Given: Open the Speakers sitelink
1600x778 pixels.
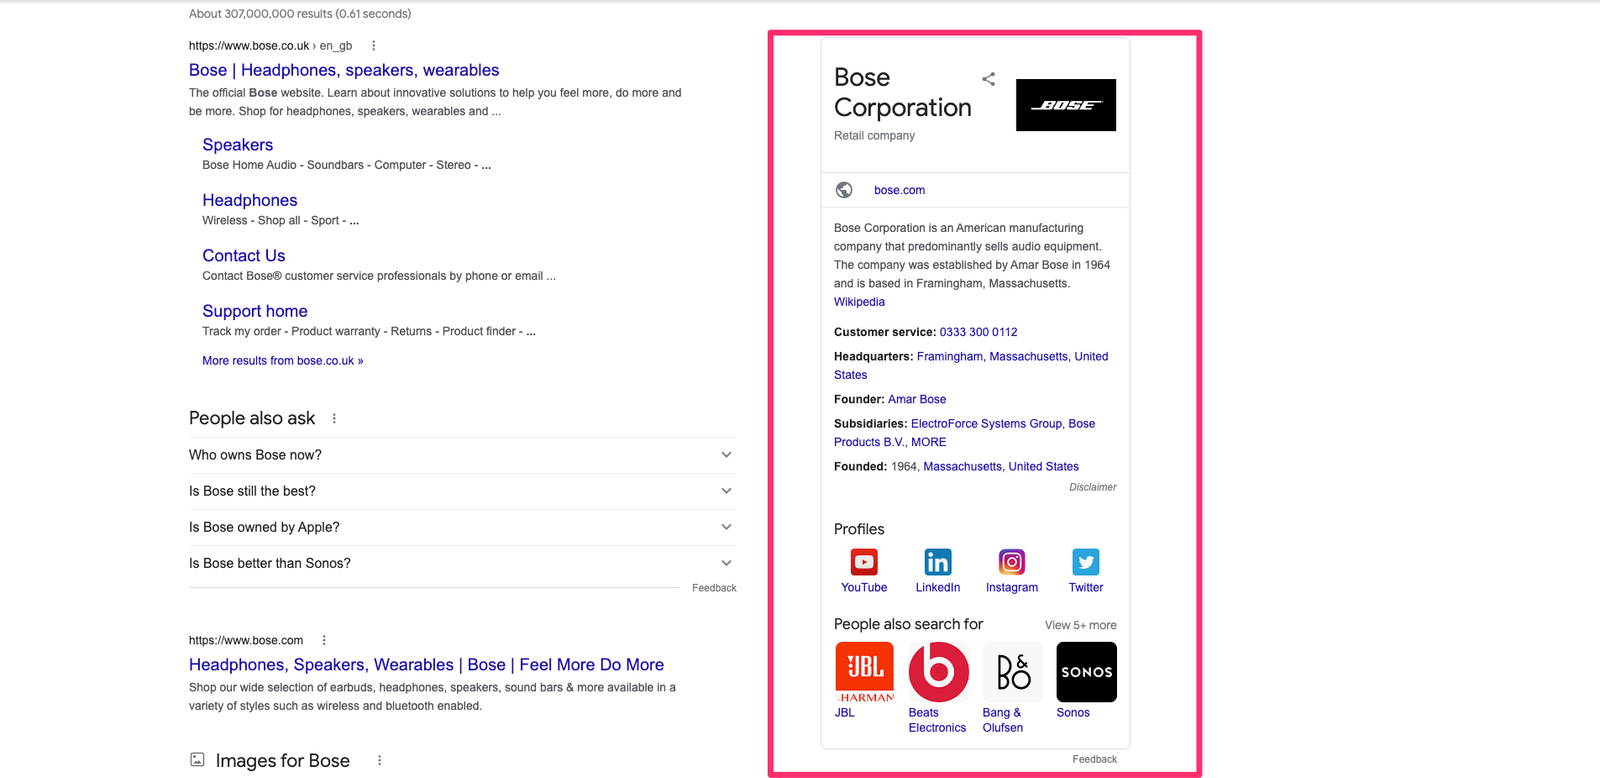Looking at the screenshot, I should coord(238,145).
